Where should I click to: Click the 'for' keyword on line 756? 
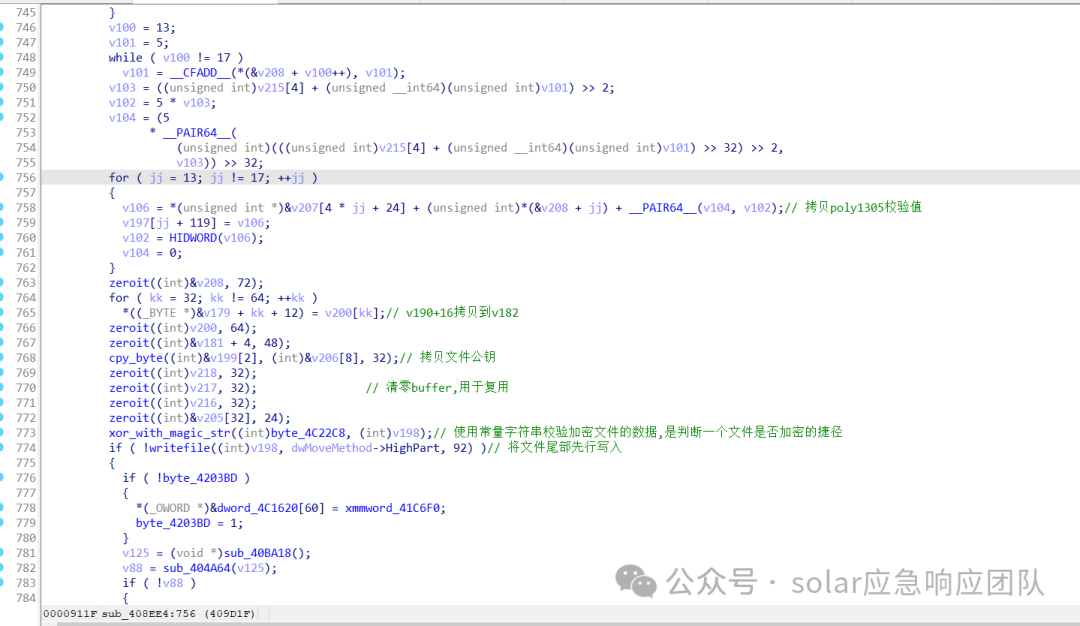tap(118, 178)
